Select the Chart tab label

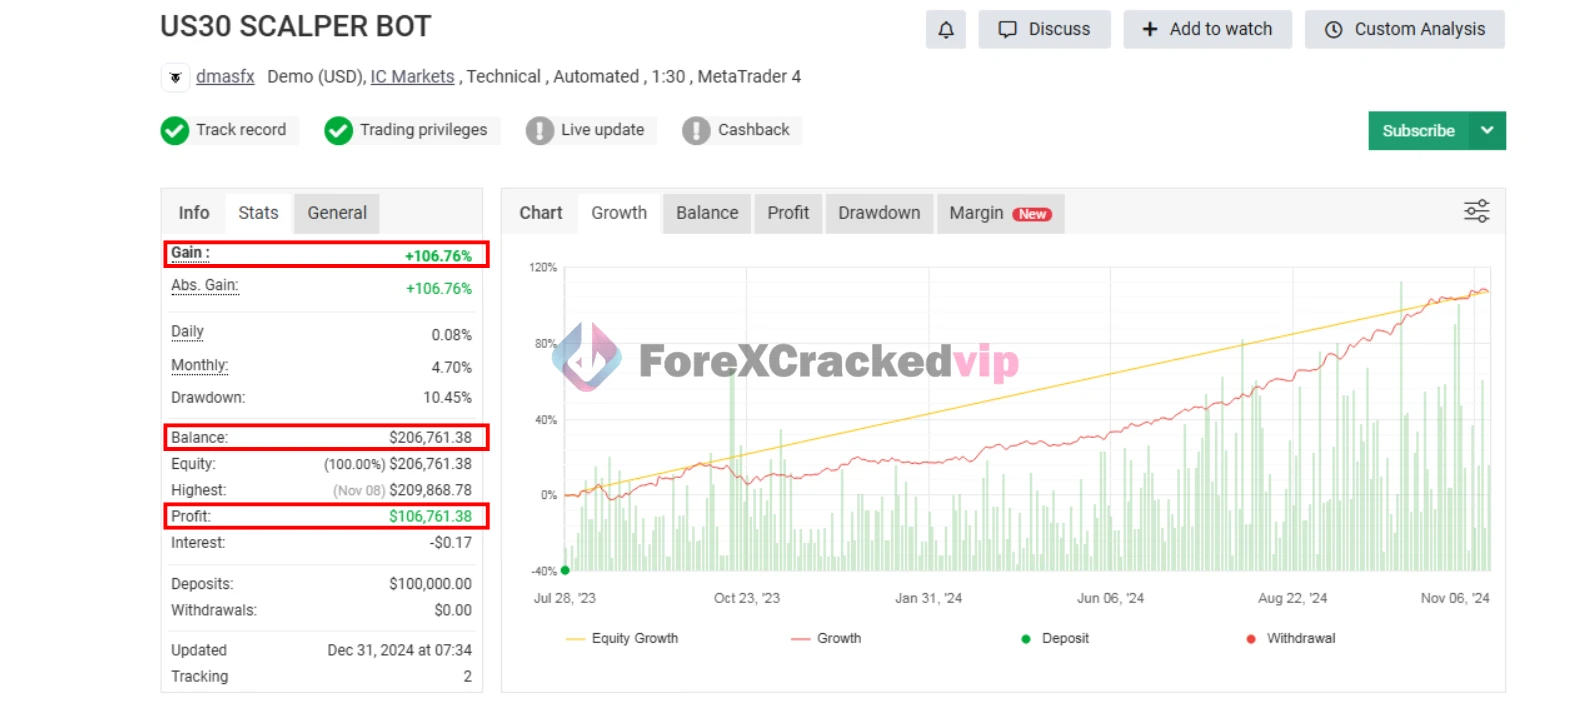pos(541,213)
